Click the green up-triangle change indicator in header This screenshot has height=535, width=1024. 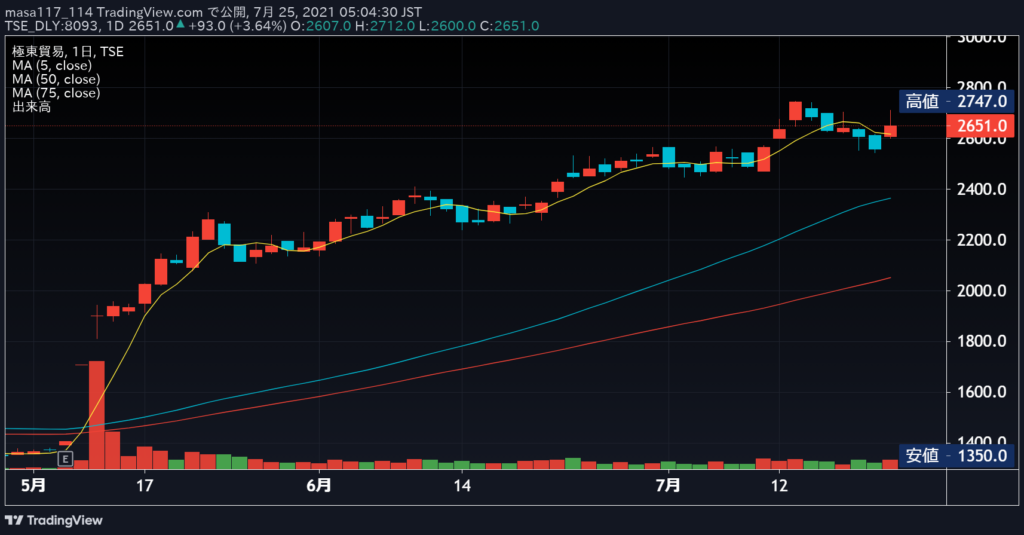180,25
